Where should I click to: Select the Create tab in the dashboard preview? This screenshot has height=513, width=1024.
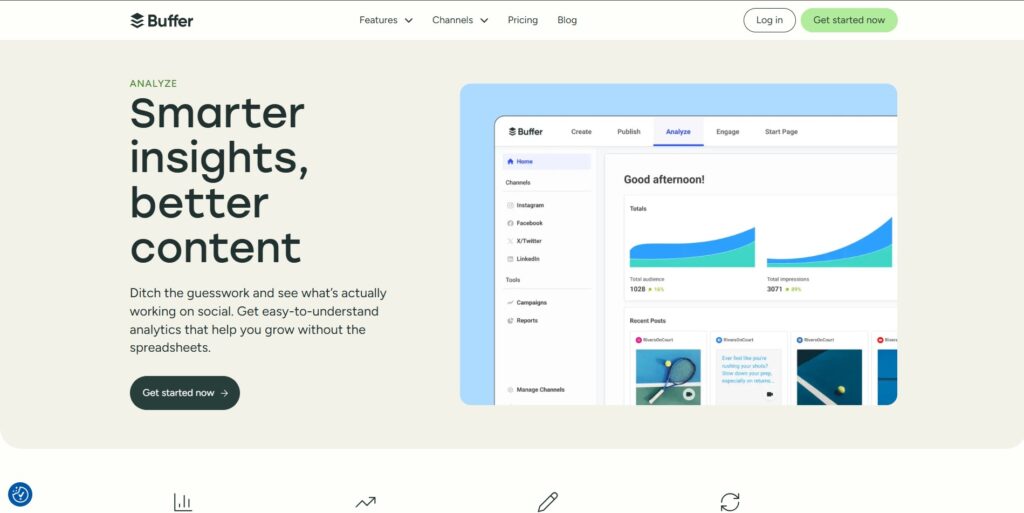pyautogui.click(x=581, y=132)
